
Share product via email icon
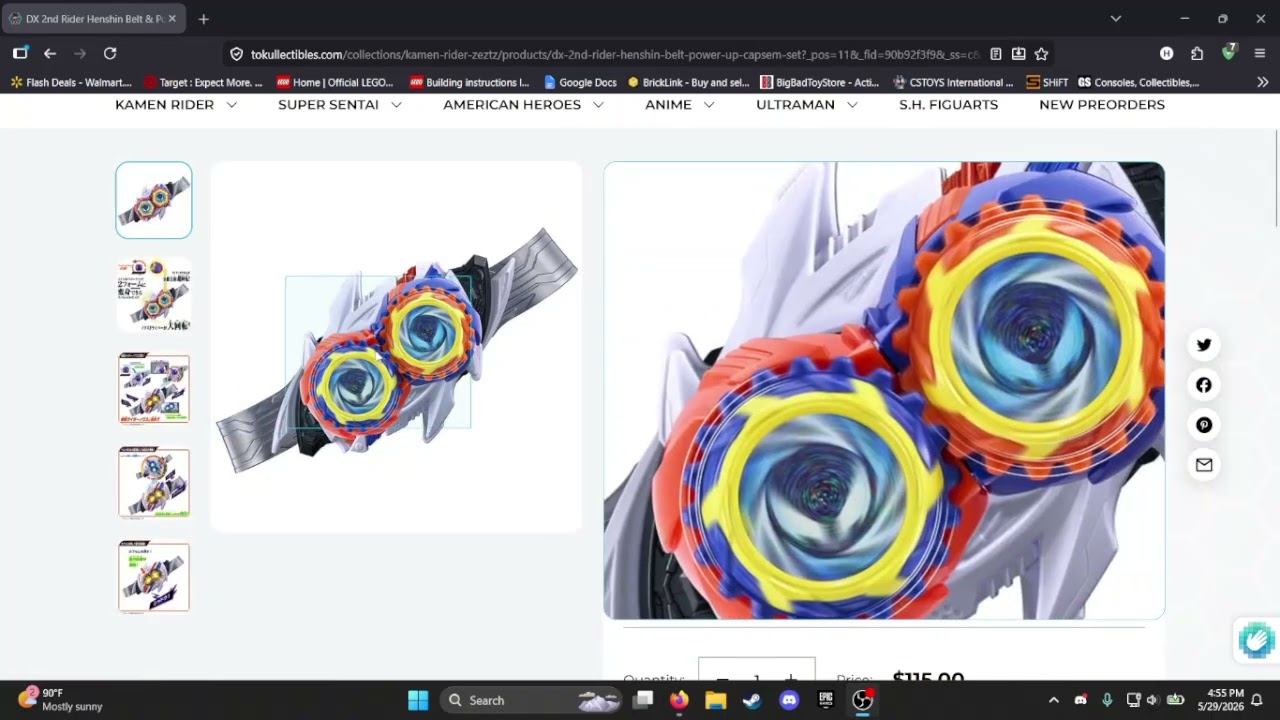coord(1204,465)
